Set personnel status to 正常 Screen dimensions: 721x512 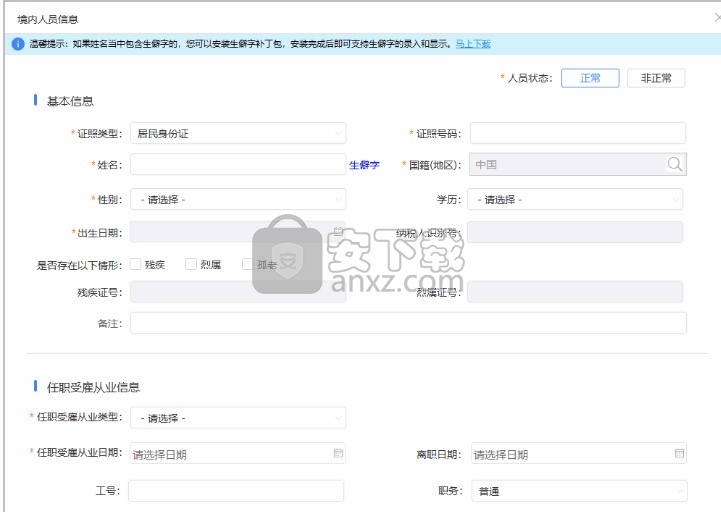pyautogui.click(x=590, y=78)
